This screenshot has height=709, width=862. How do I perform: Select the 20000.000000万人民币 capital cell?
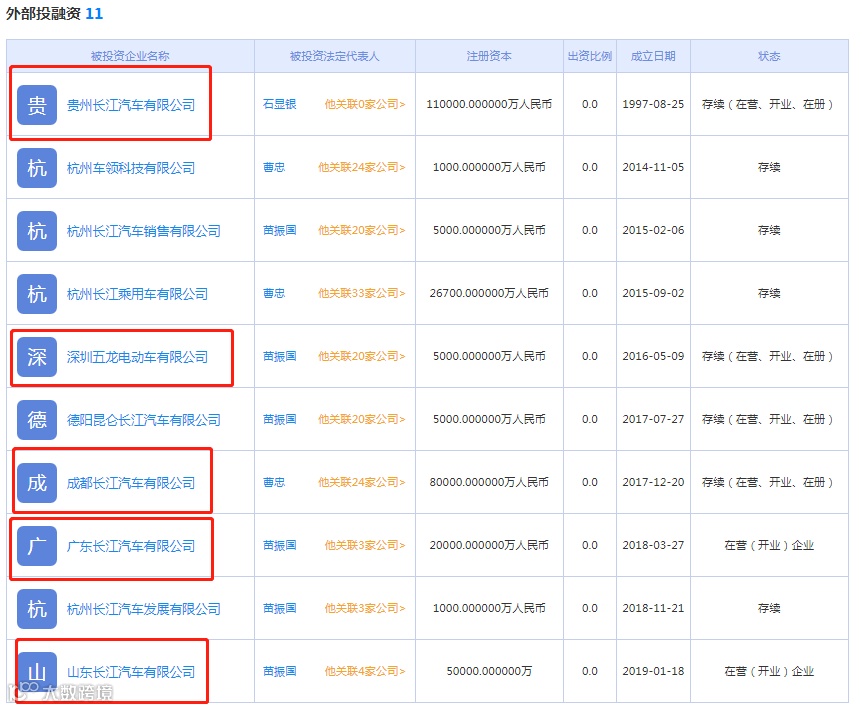(489, 545)
